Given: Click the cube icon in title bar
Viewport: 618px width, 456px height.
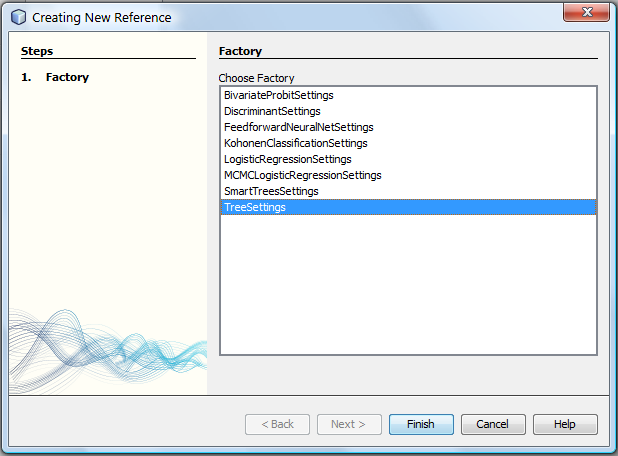Looking at the screenshot, I should [x=18, y=17].
